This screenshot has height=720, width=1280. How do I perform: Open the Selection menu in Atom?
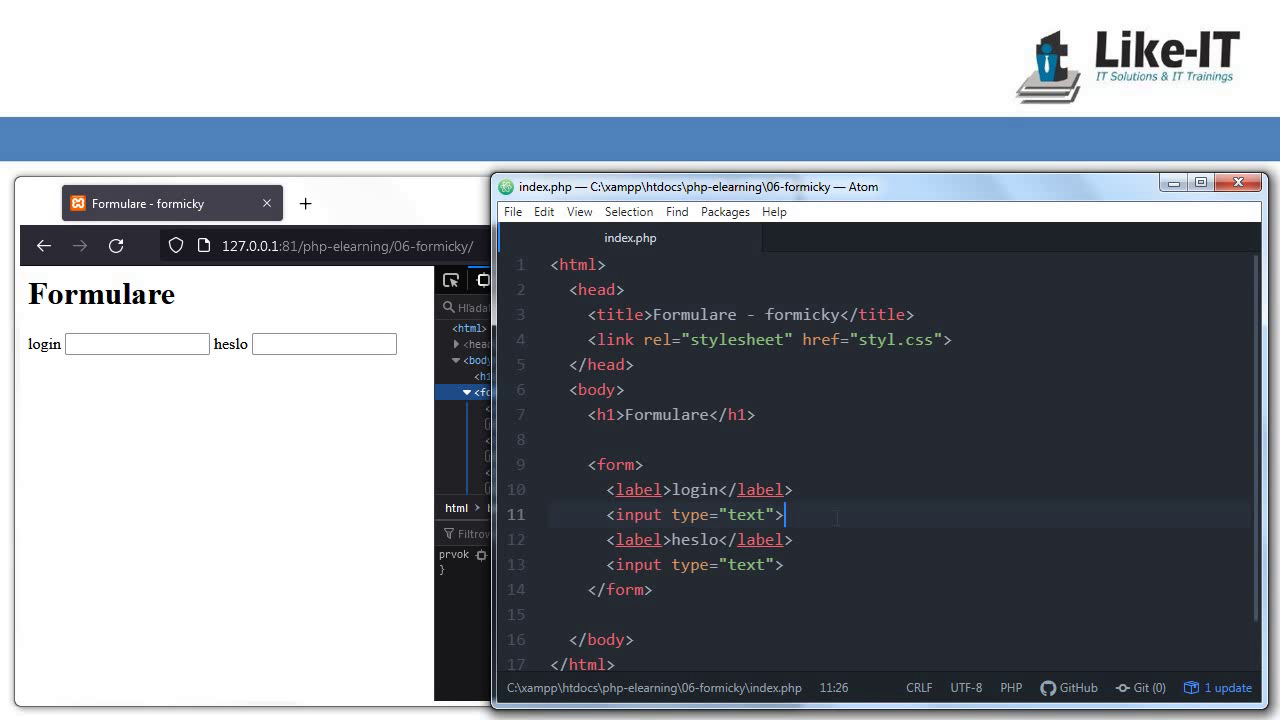pyautogui.click(x=628, y=212)
